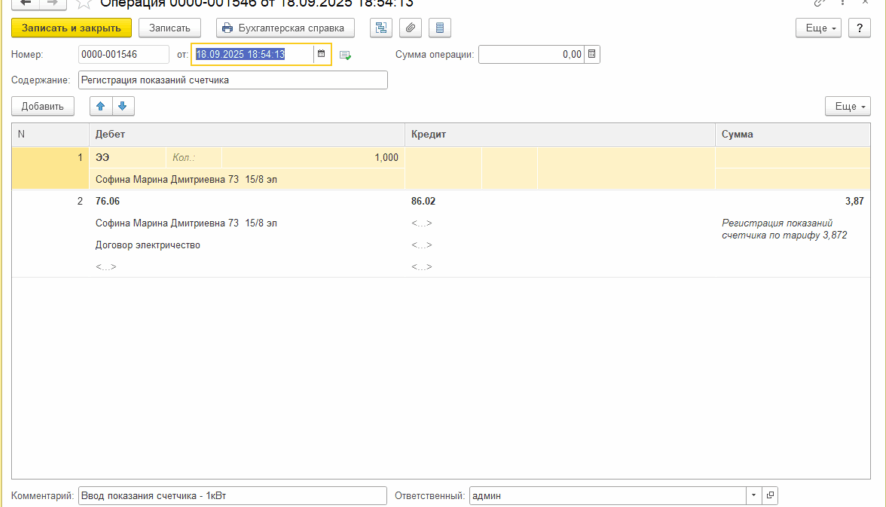Viewport: 886px width, 507px height.
Task: Click into the Содержание text field
Action: [x=232, y=80]
